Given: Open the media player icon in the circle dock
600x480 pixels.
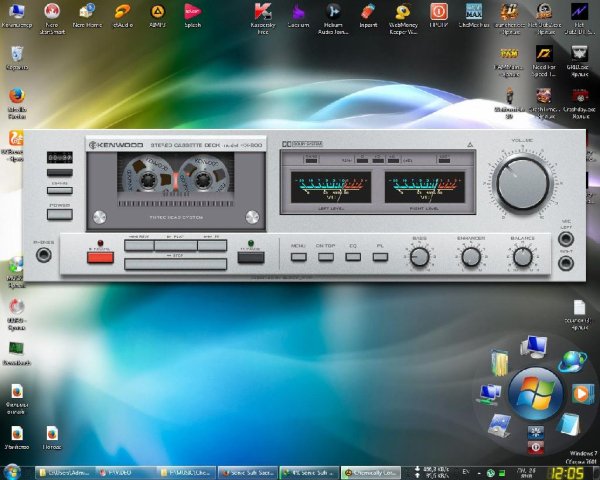Looking at the screenshot, I should [583, 394].
